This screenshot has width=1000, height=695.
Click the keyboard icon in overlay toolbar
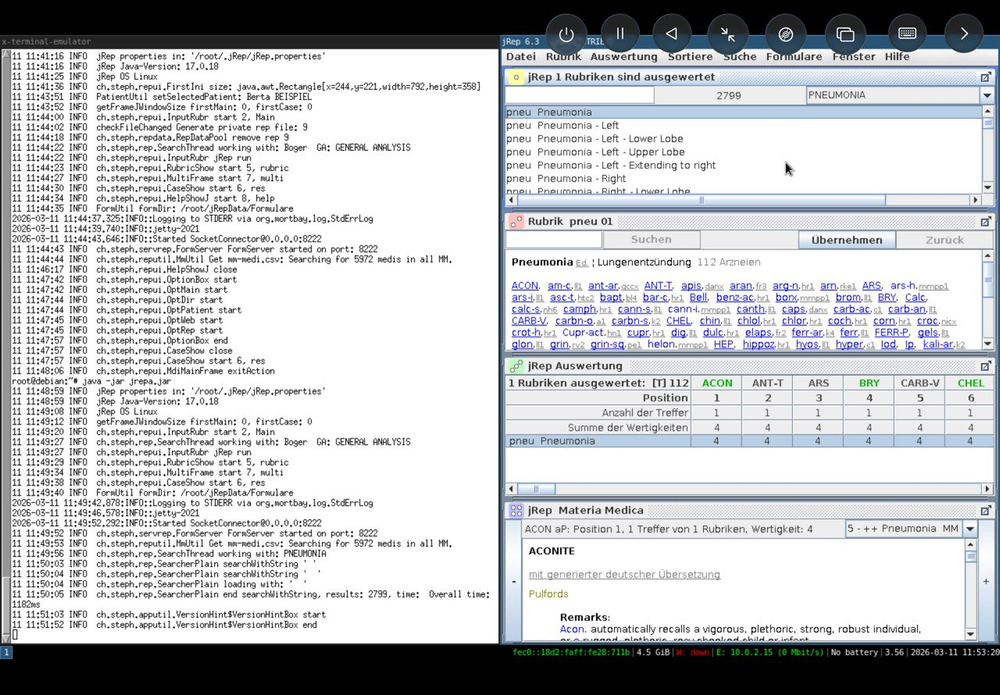(907, 34)
